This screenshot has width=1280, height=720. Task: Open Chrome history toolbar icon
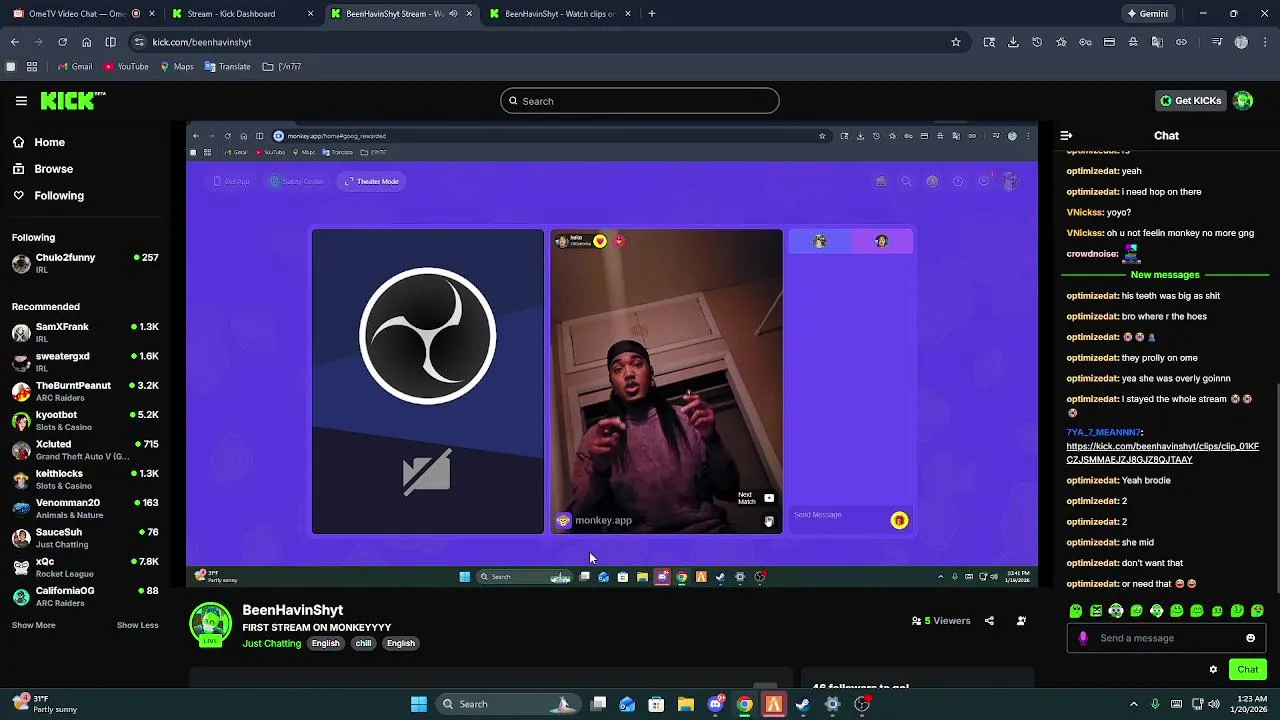(x=1037, y=42)
